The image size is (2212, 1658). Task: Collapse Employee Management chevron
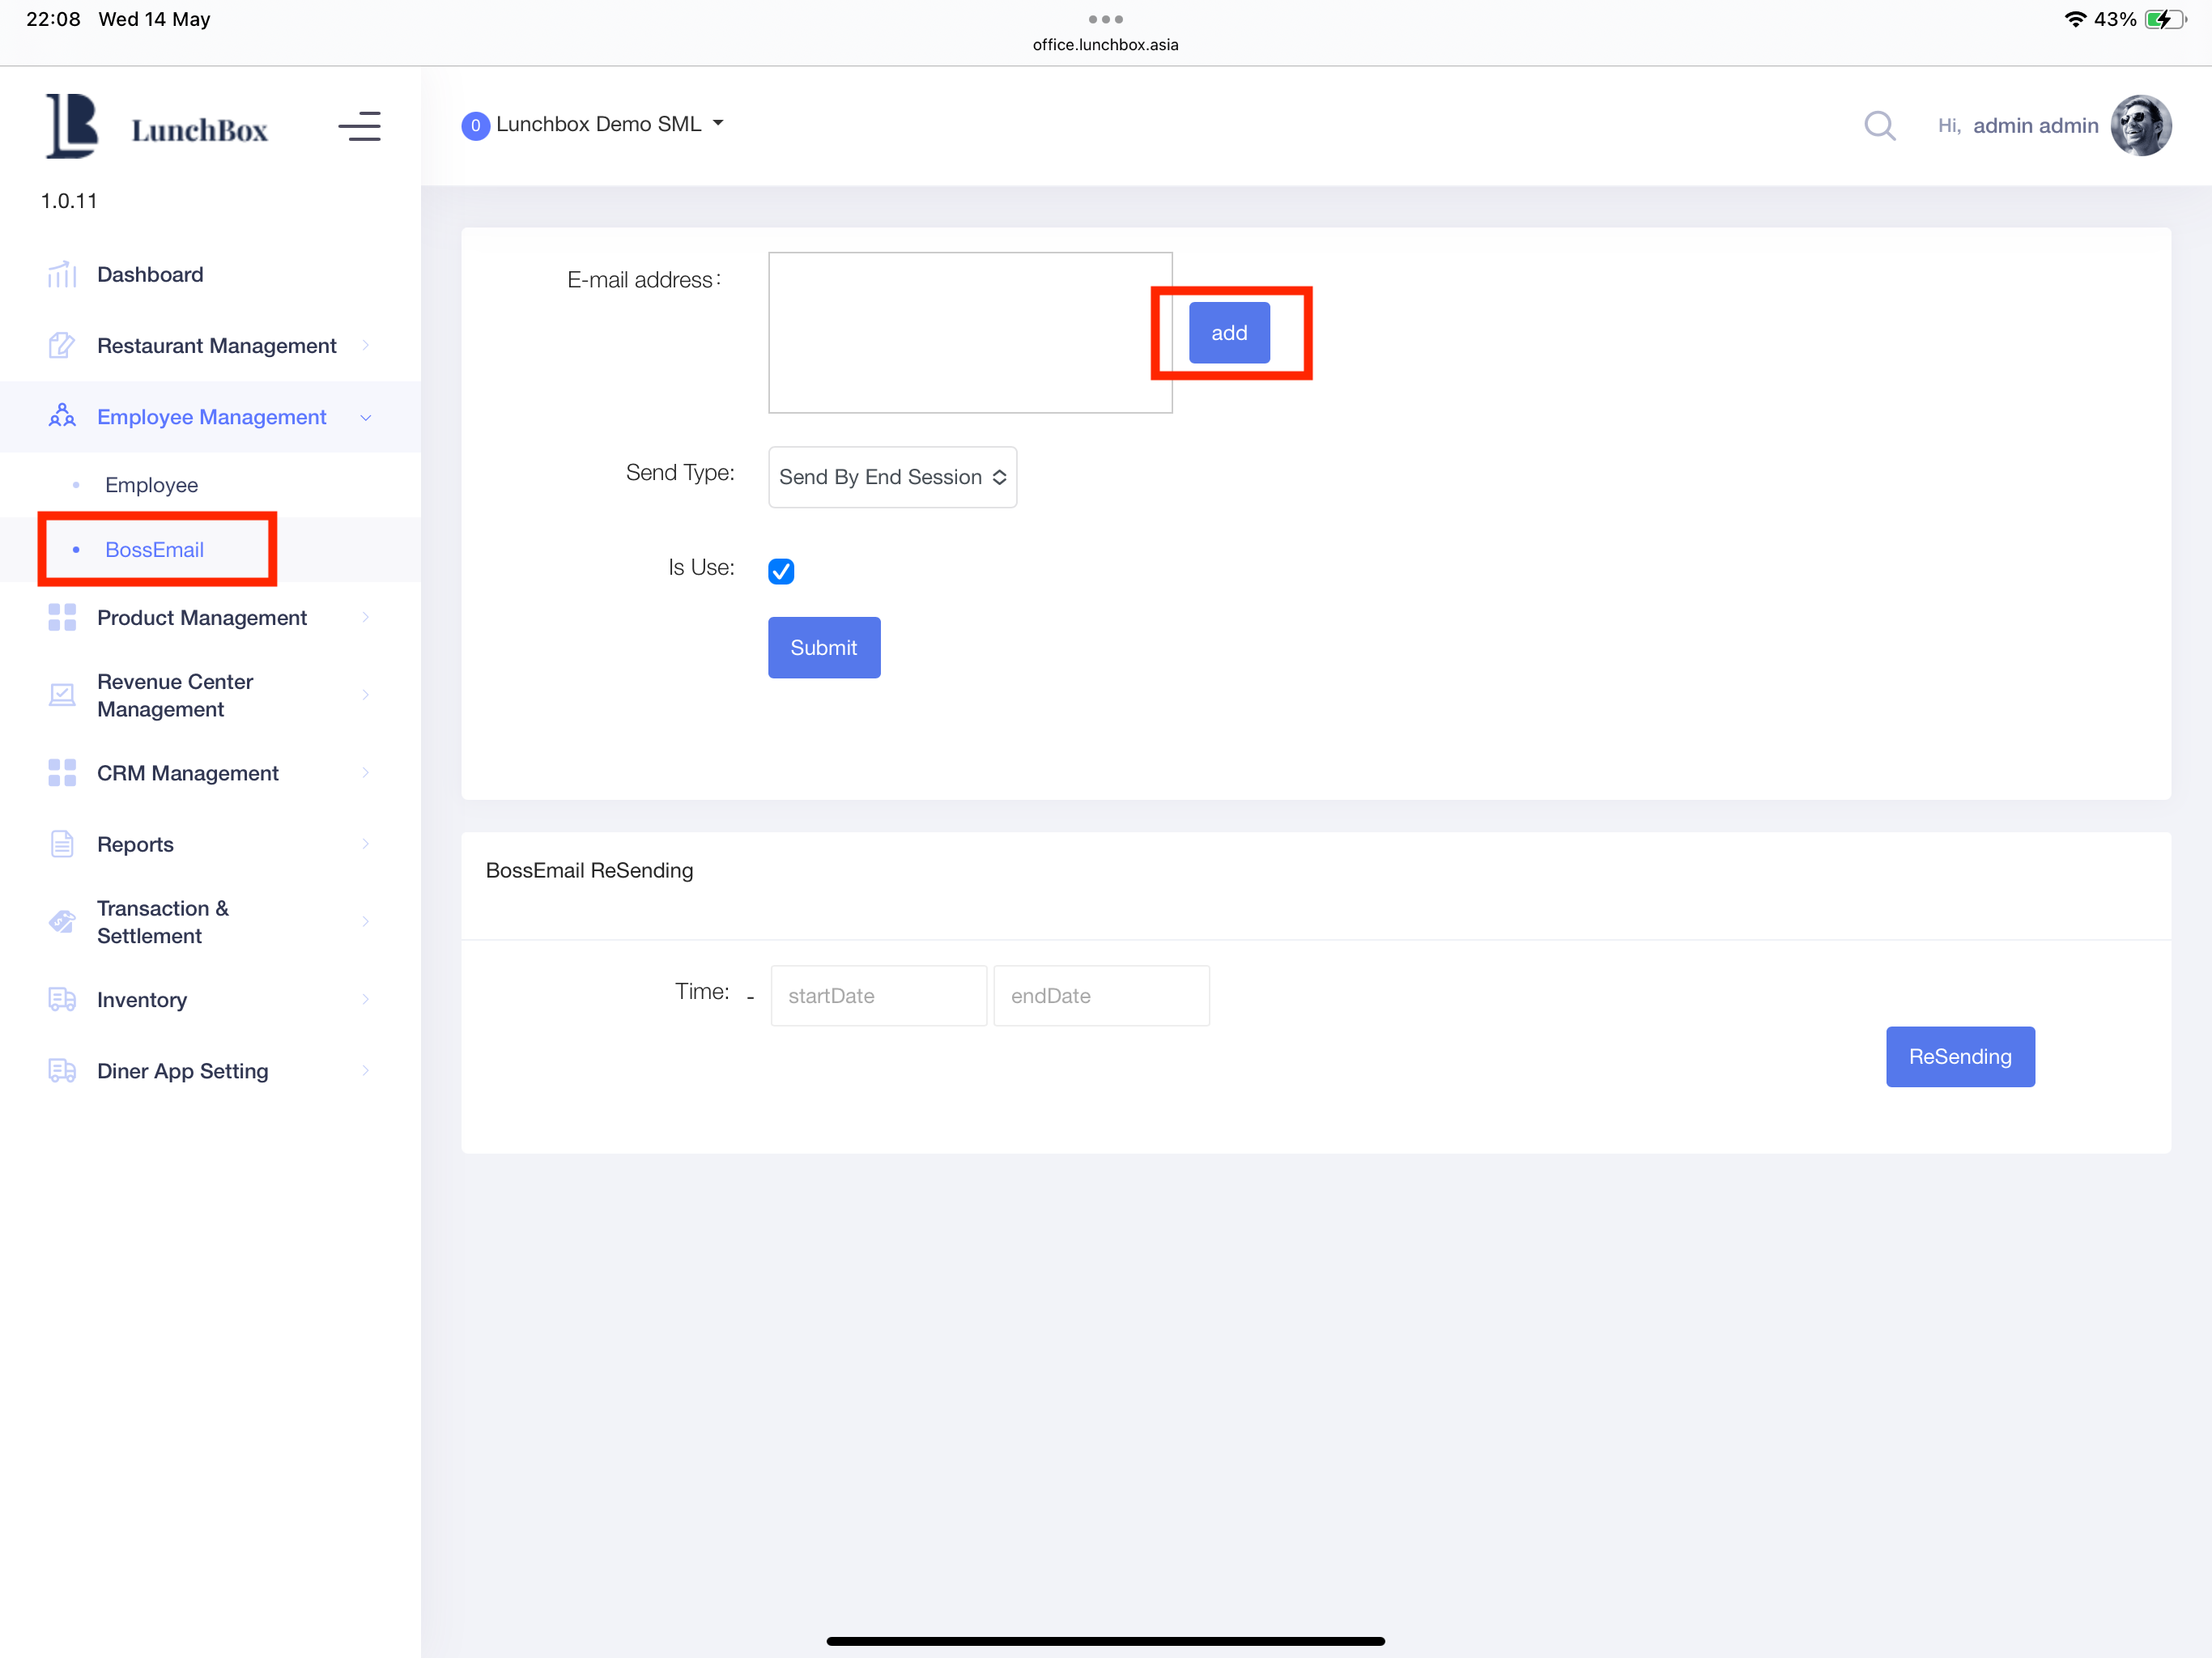tap(366, 417)
